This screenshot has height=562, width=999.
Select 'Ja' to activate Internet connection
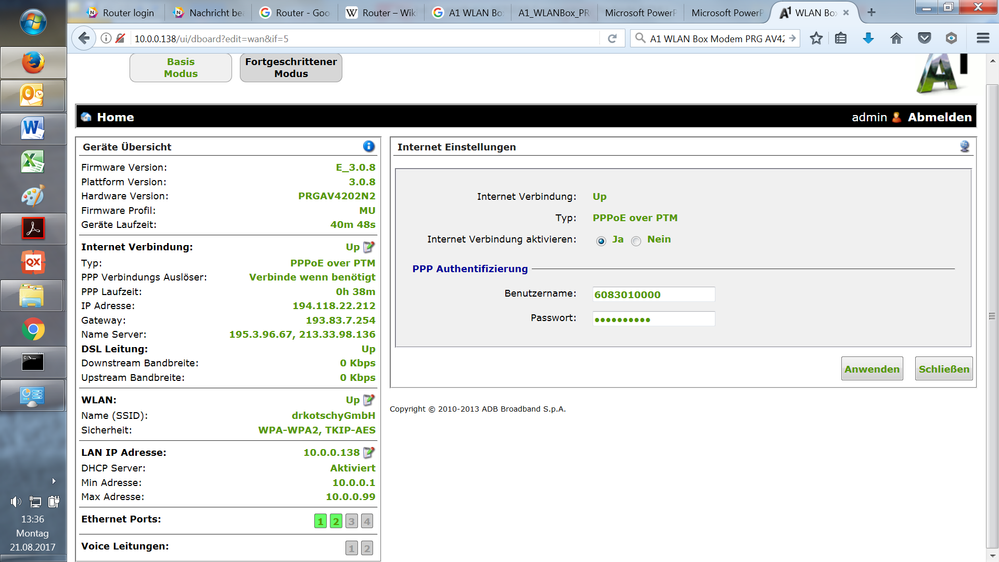(601, 241)
